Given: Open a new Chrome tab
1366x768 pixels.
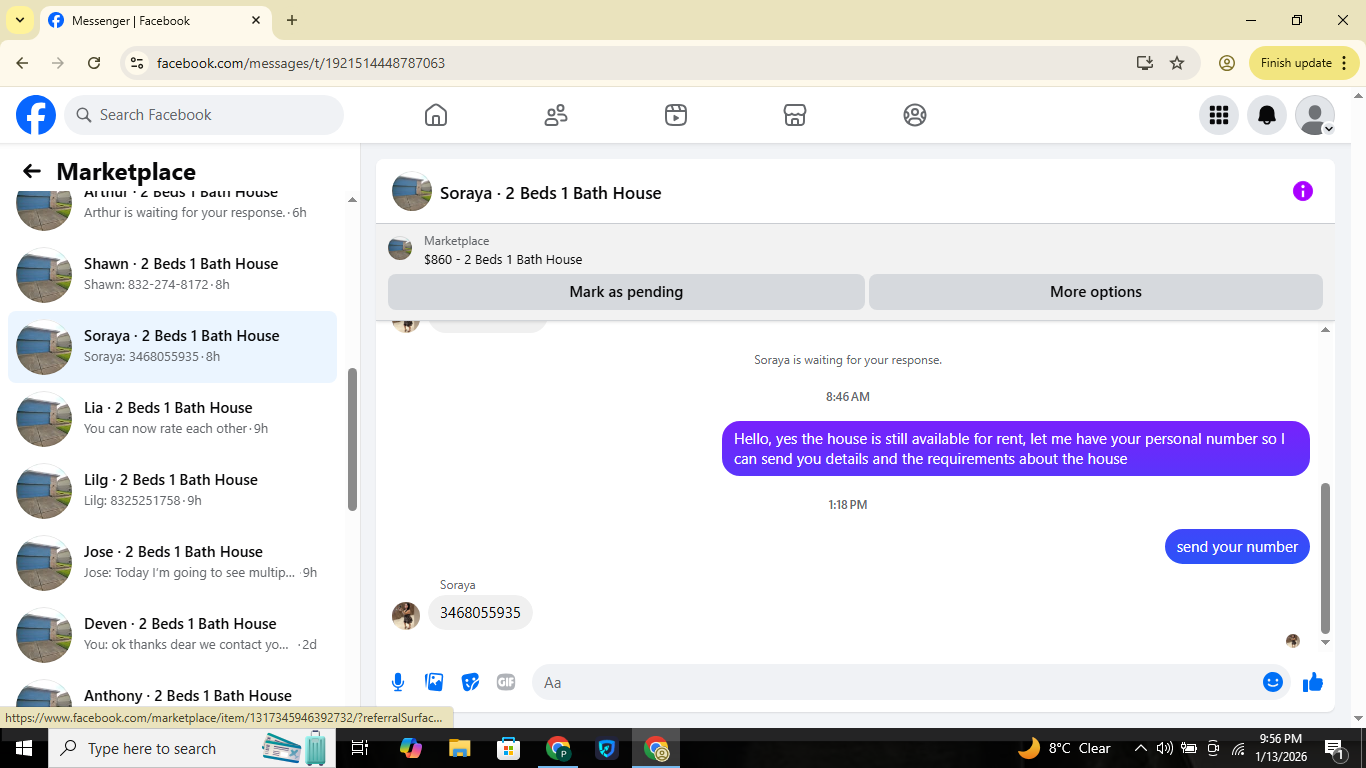Looking at the screenshot, I should pyautogui.click(x=292, y=20).
